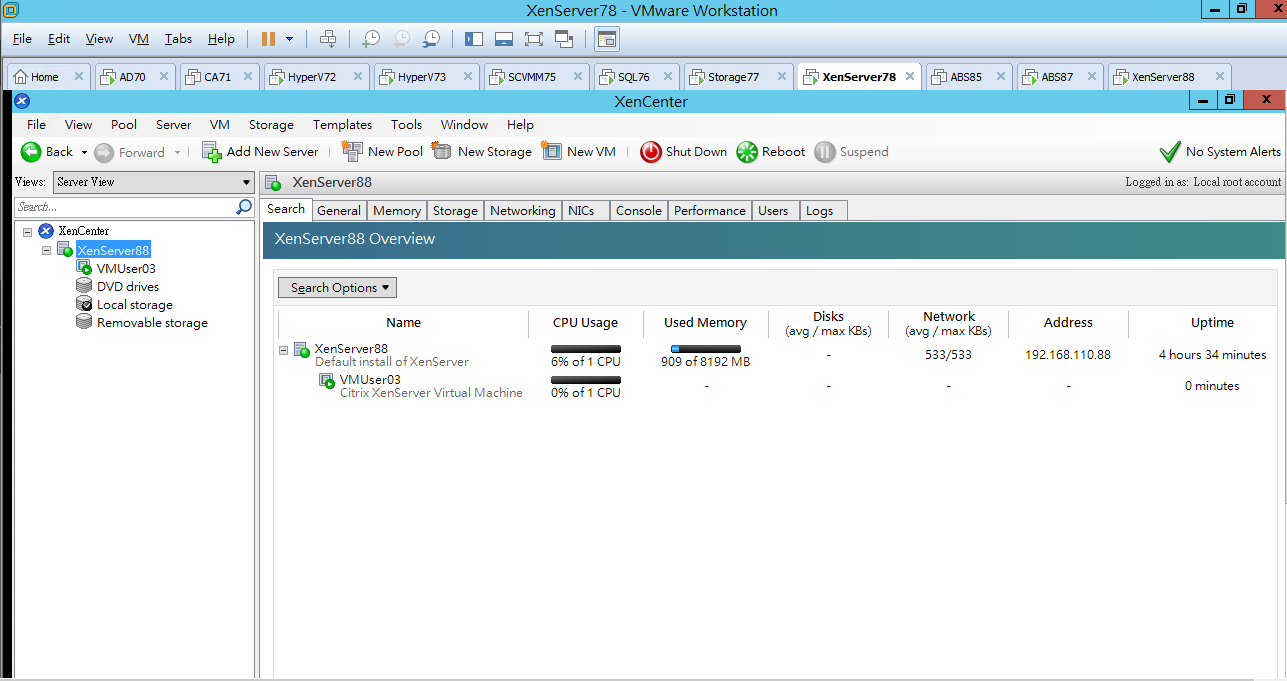The width and height of the screenshot is (1287, 681).
Task: Open the VMware Edit menu
Action: tap(59, 39)
